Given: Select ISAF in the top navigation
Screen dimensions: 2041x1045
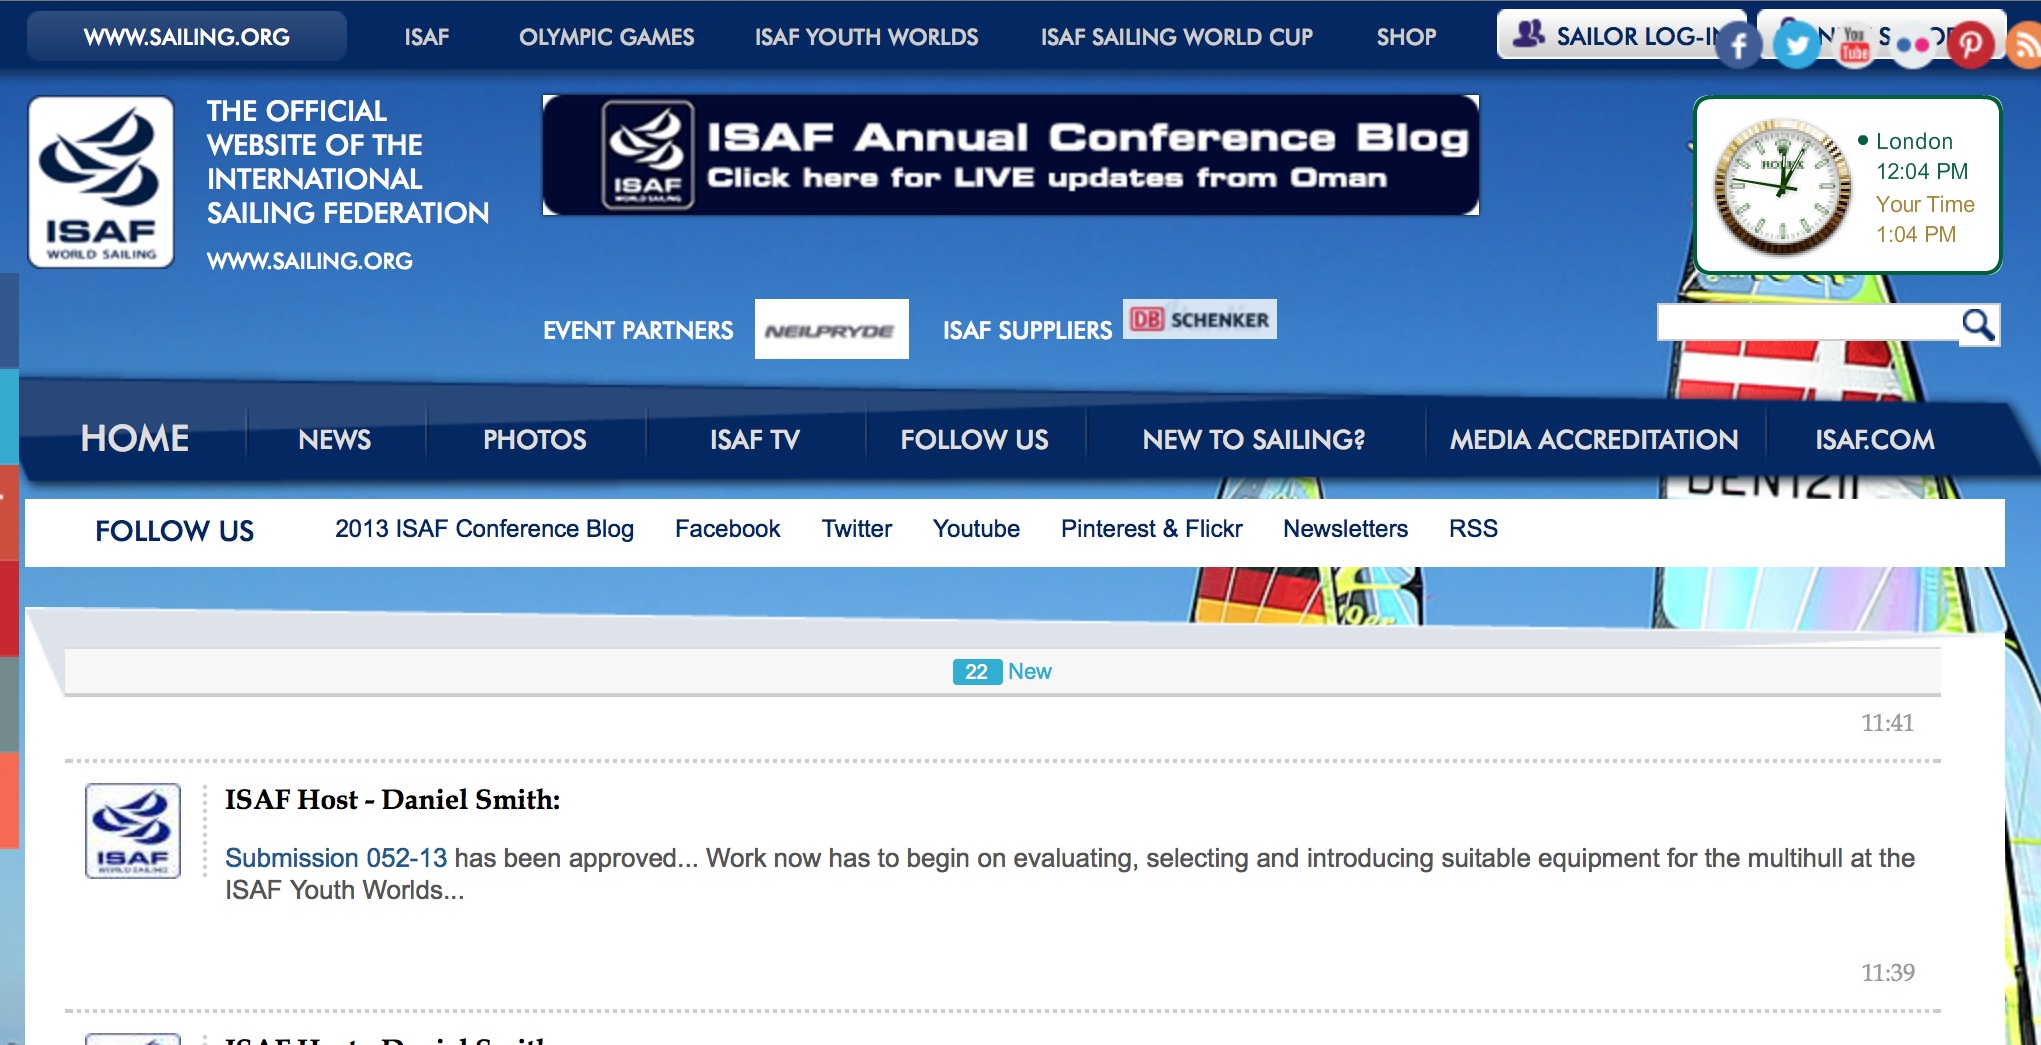Looking at the screenshot, I should coord(427,37).
